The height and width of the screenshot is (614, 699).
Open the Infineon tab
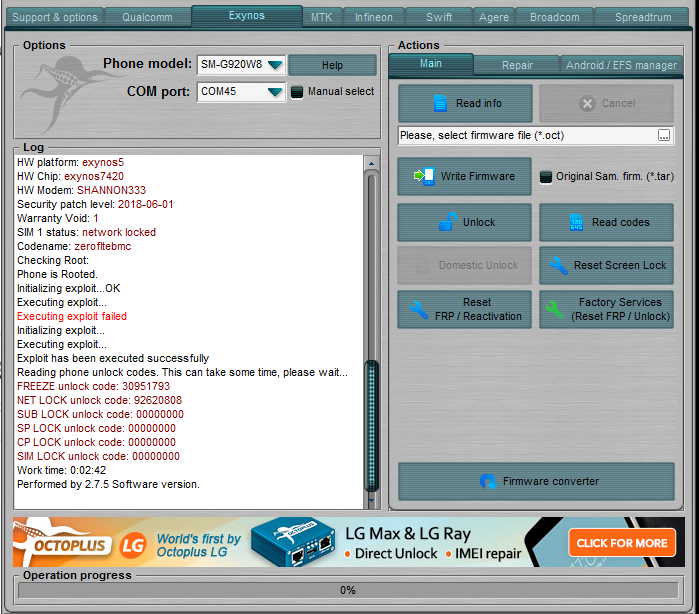(374, 17)
